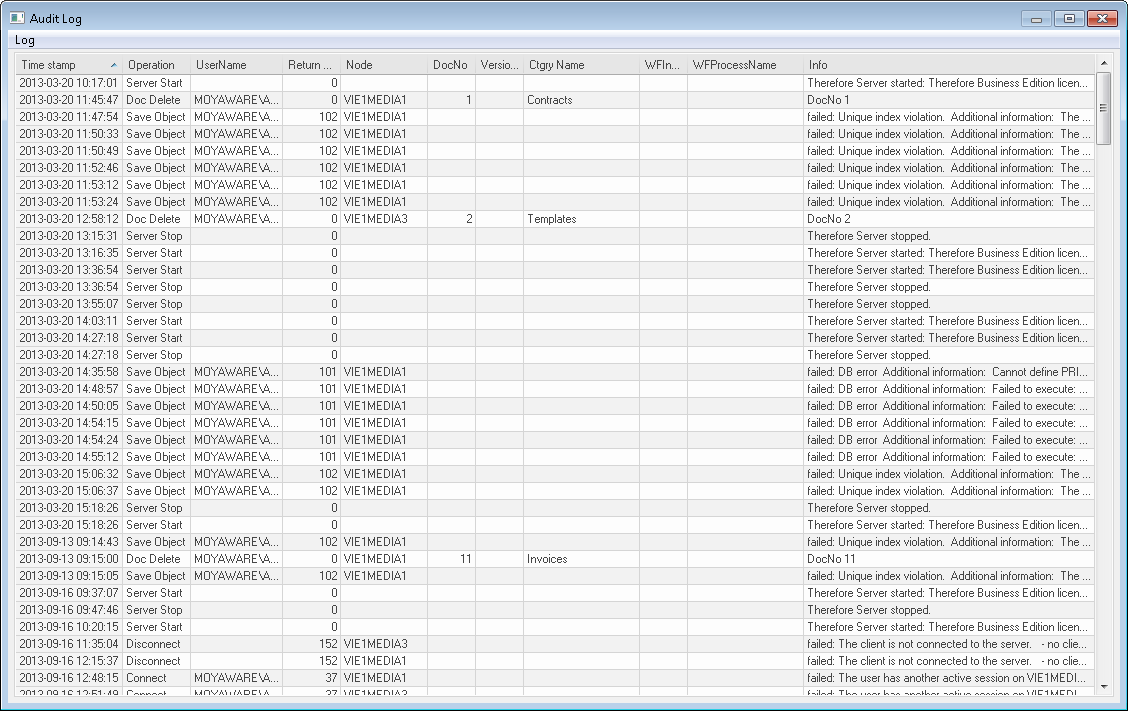Click the DocNo column header

pyautogui.click(x=449, y=65)
